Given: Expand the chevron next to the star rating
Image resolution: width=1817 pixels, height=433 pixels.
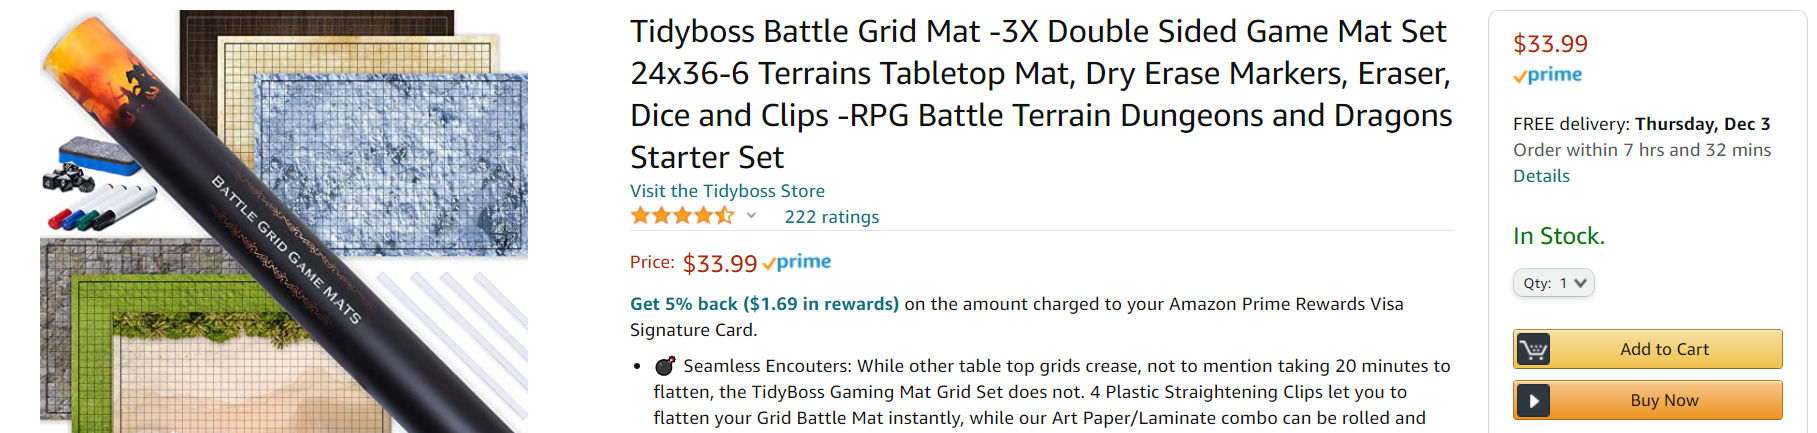Looking at the screenshot, I should 751,216.
